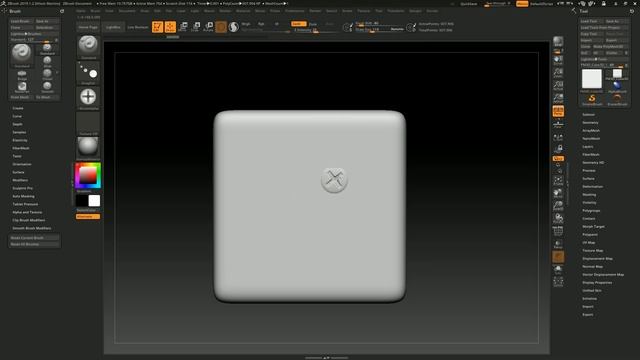The height and width of the screenshot is (360, 640).
Task: Click the SwitchColor black and white swatches
Action: (88, 200)
